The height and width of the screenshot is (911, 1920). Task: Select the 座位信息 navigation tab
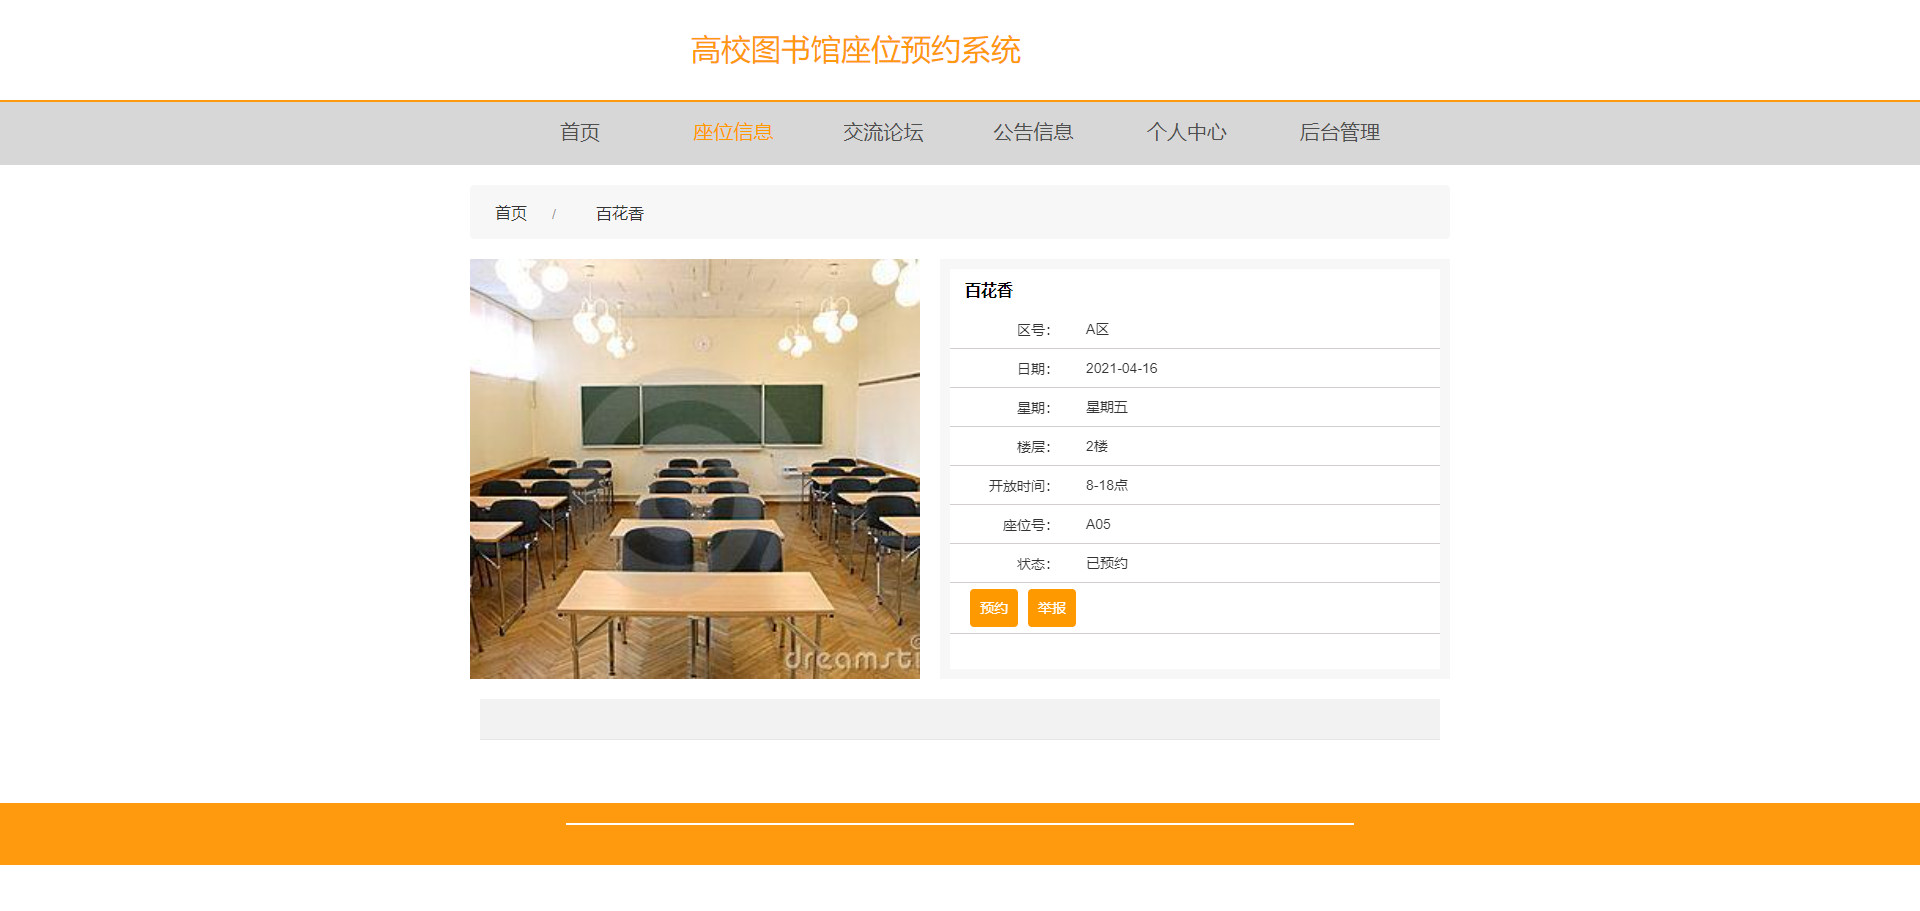pyautogui.click(x=733, y=132)
